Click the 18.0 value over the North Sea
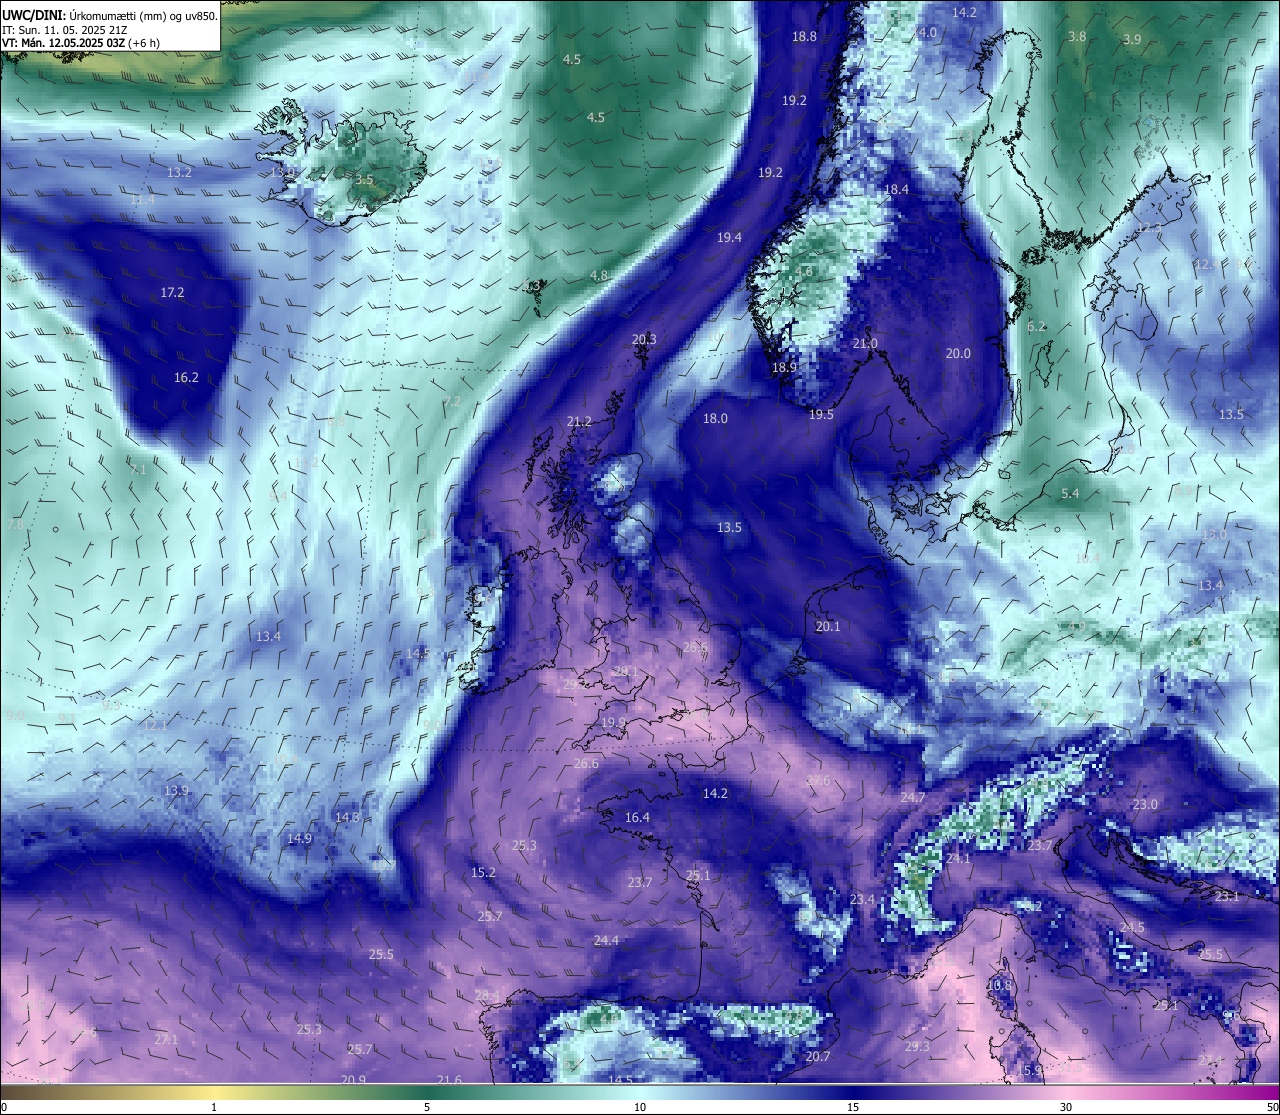The height and width of the screenshot is (1115, 1280). 715,419
